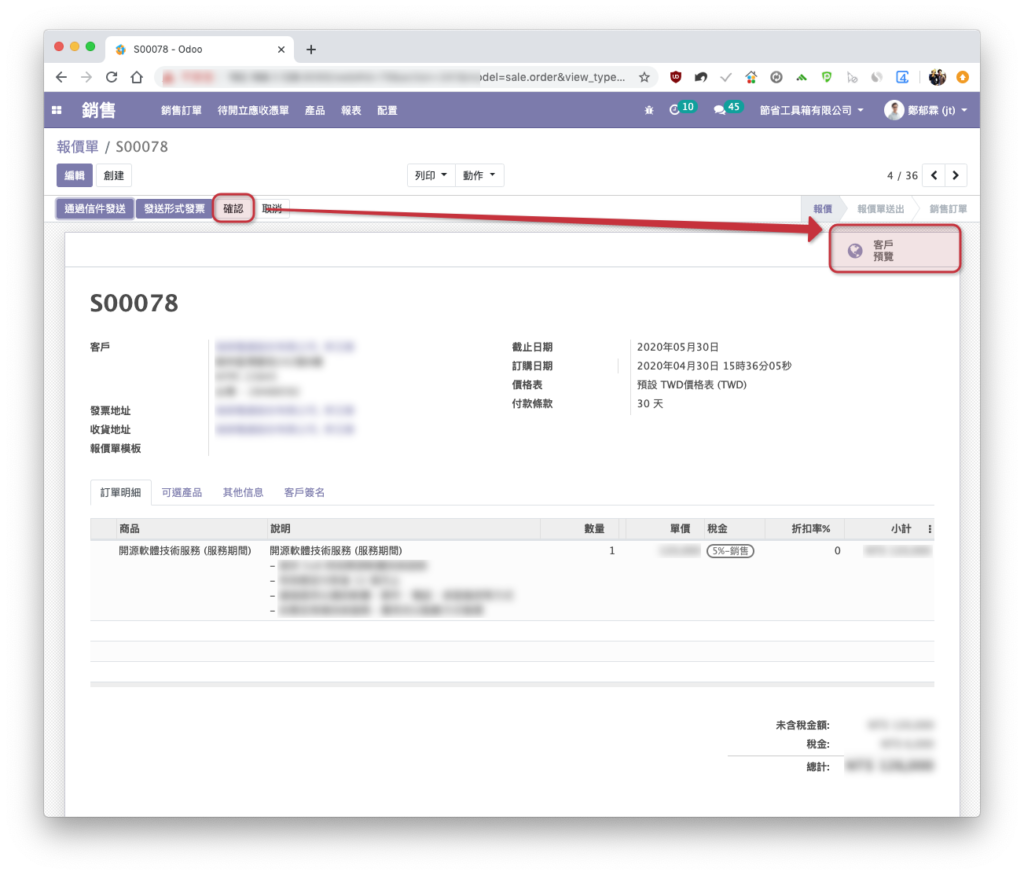1024x875 pixels.
Task: Open the browser profile avatar
Action: point(937,77)
